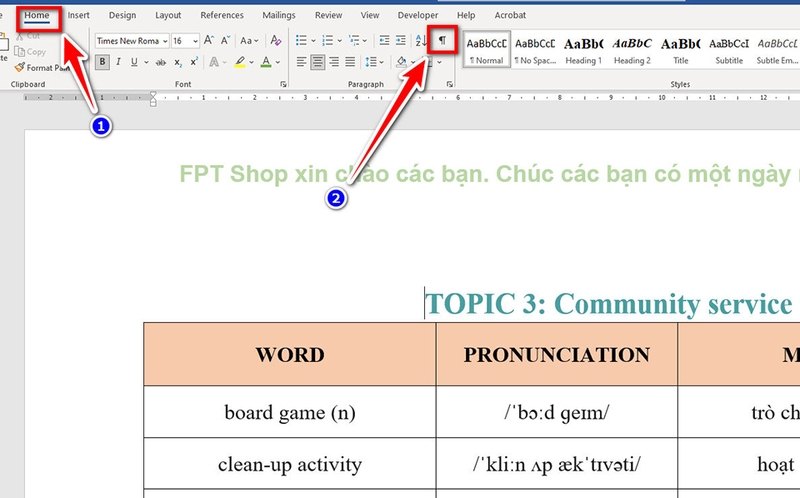Open line and paragraph spacing

tap(374, 62)
